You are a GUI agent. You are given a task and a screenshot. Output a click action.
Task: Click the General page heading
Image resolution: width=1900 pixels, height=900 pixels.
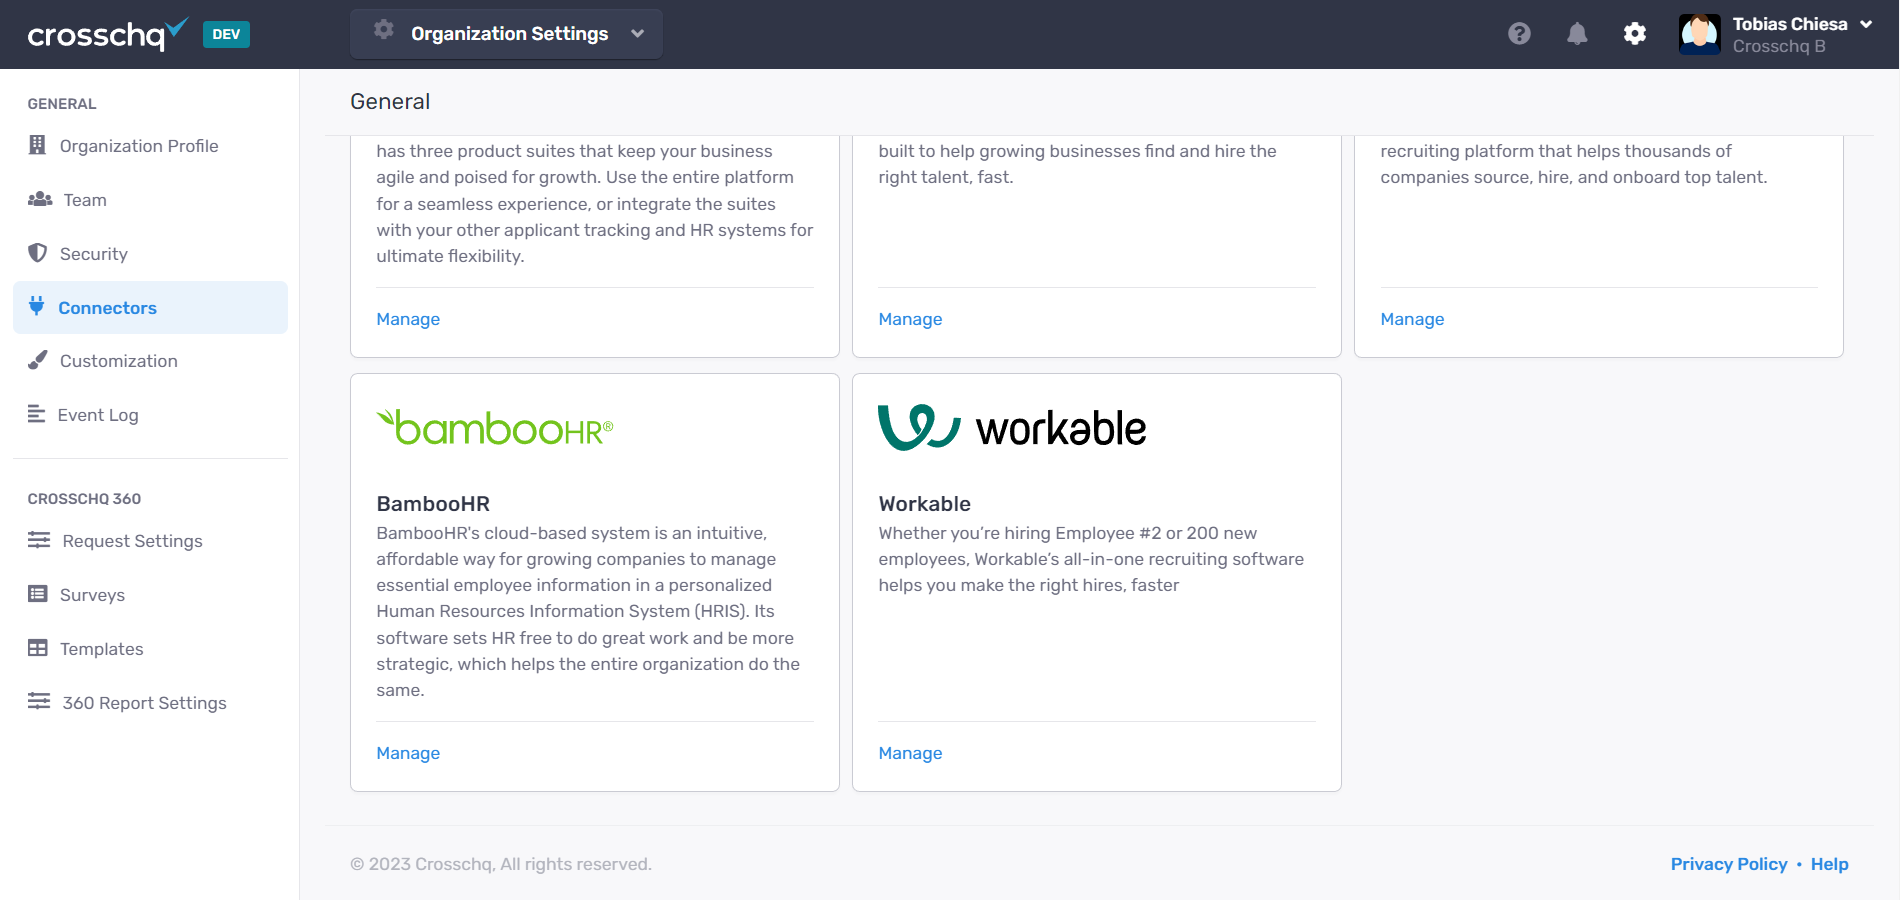pyautogui.click(x=390, y=102)
